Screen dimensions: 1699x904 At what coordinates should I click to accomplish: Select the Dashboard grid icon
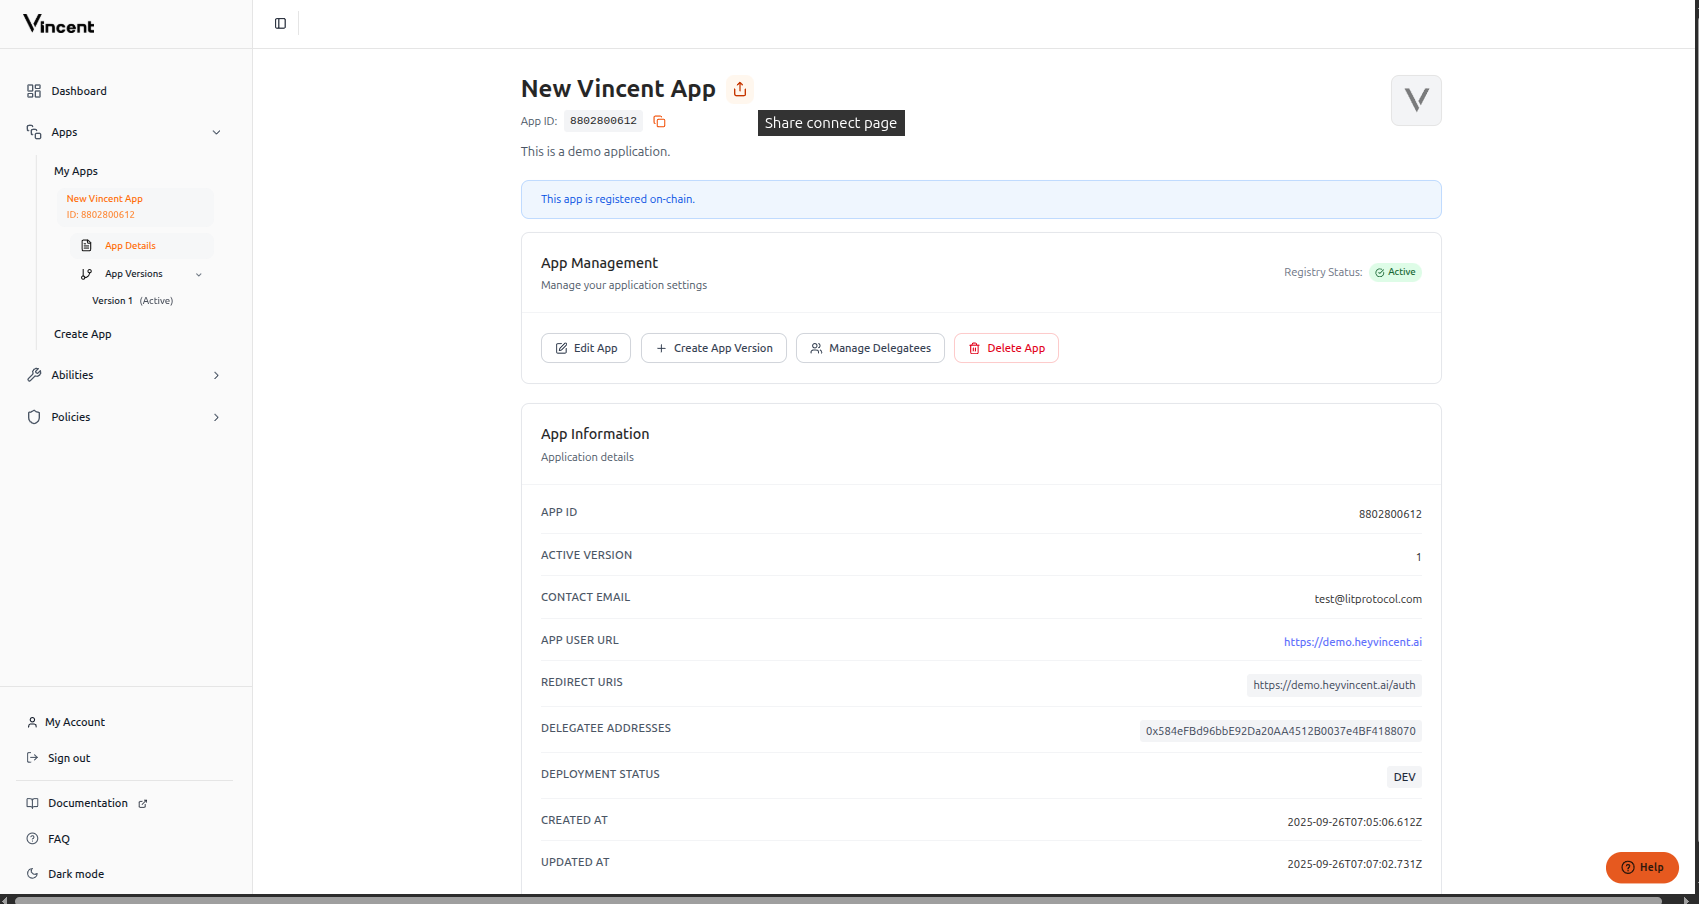click(34, 91)
